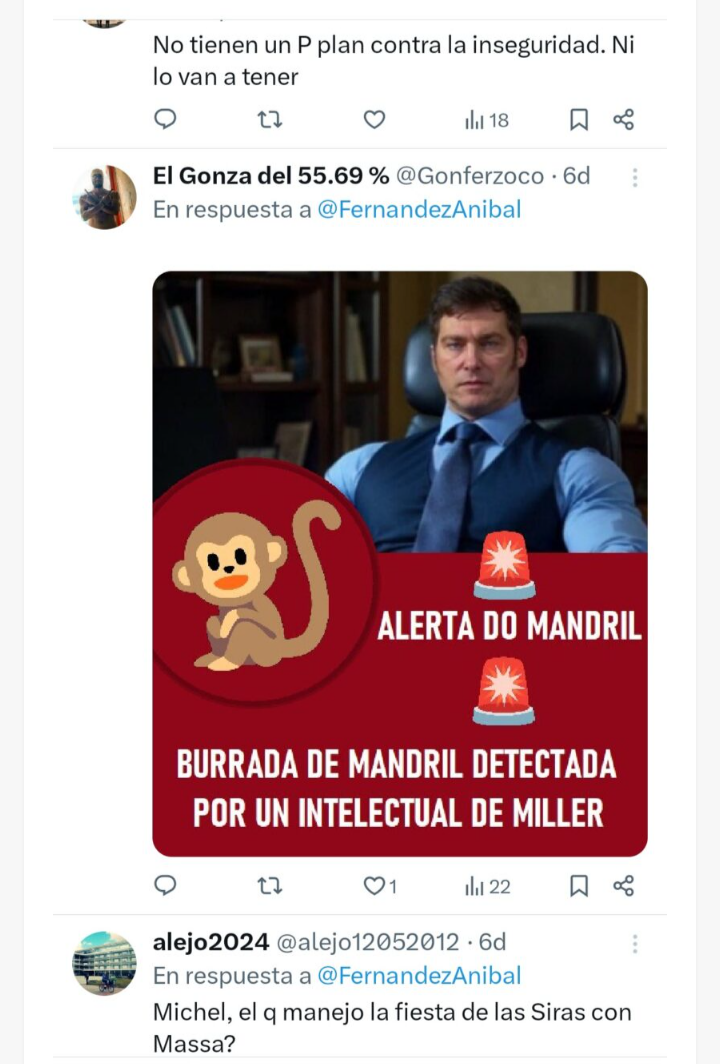Image resolution: width=720 pixels, height=1064 pixels.
Task: Bookmark El Gonza's meme tweet
Action: (x=578, y=886)
